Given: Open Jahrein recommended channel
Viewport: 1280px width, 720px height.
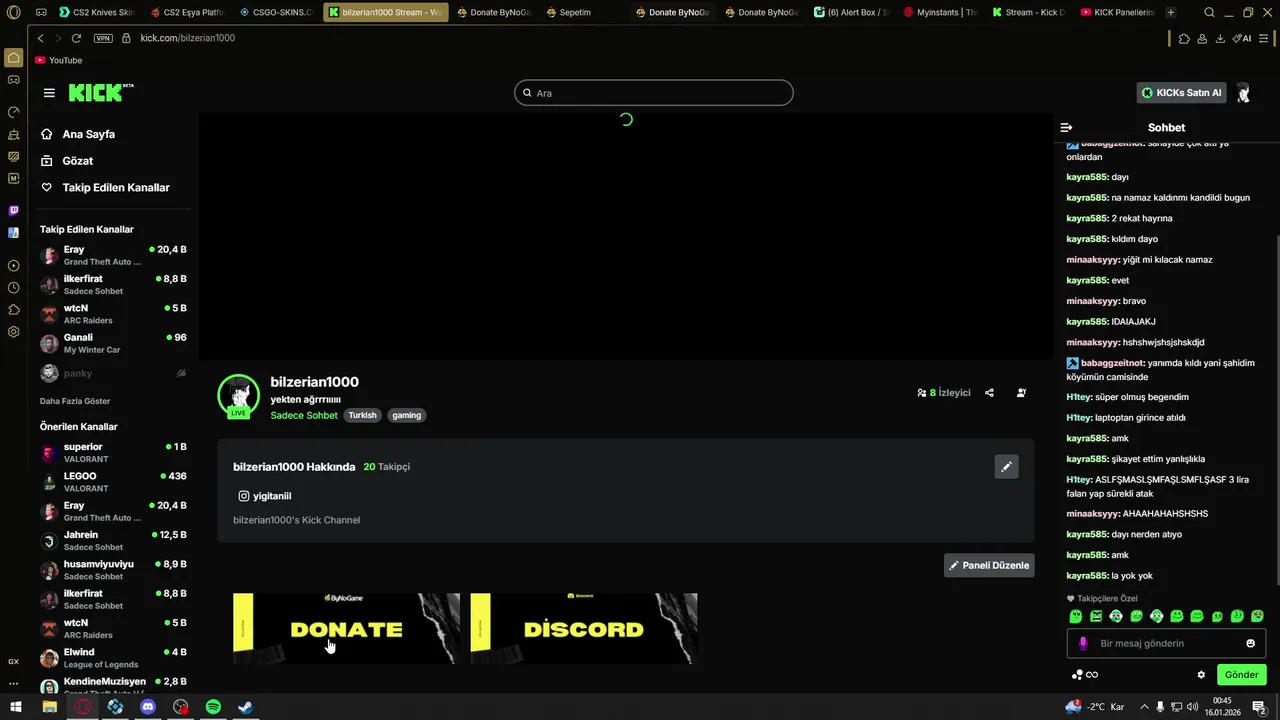Looking at the screenshot, I should point(113,541).
